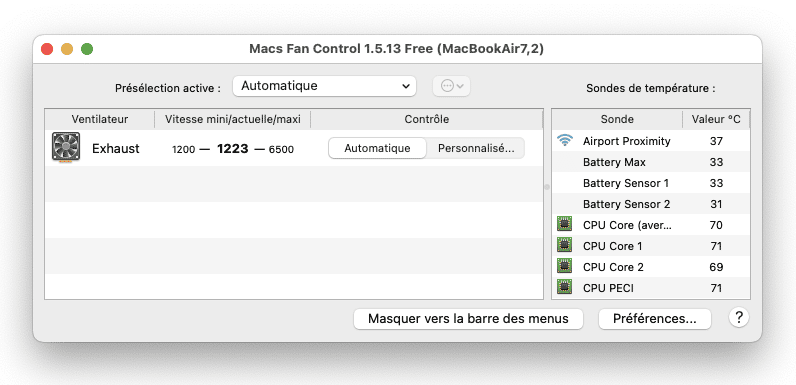
Task: Click the Contrôle column header
Action: pyautogui.click(x=426, y=119)
